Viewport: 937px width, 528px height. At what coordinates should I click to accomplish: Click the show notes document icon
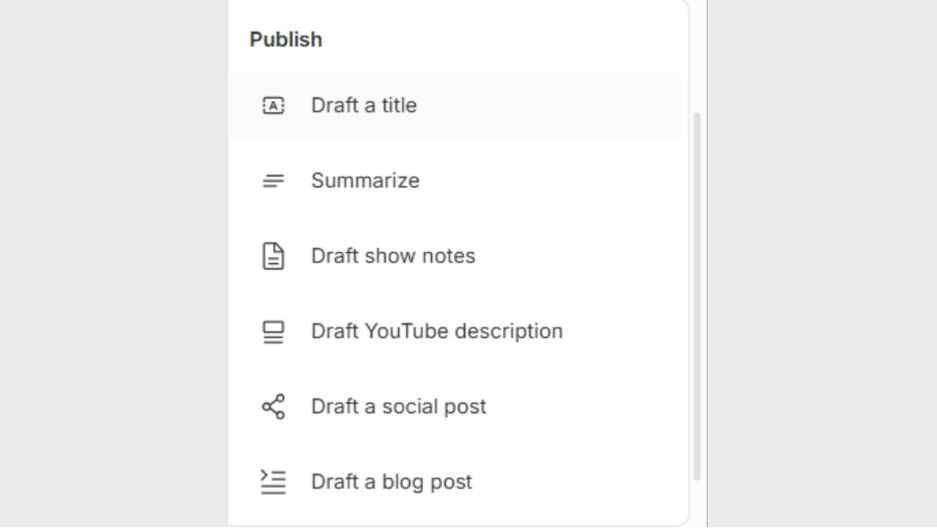click(x=273, y=256)
